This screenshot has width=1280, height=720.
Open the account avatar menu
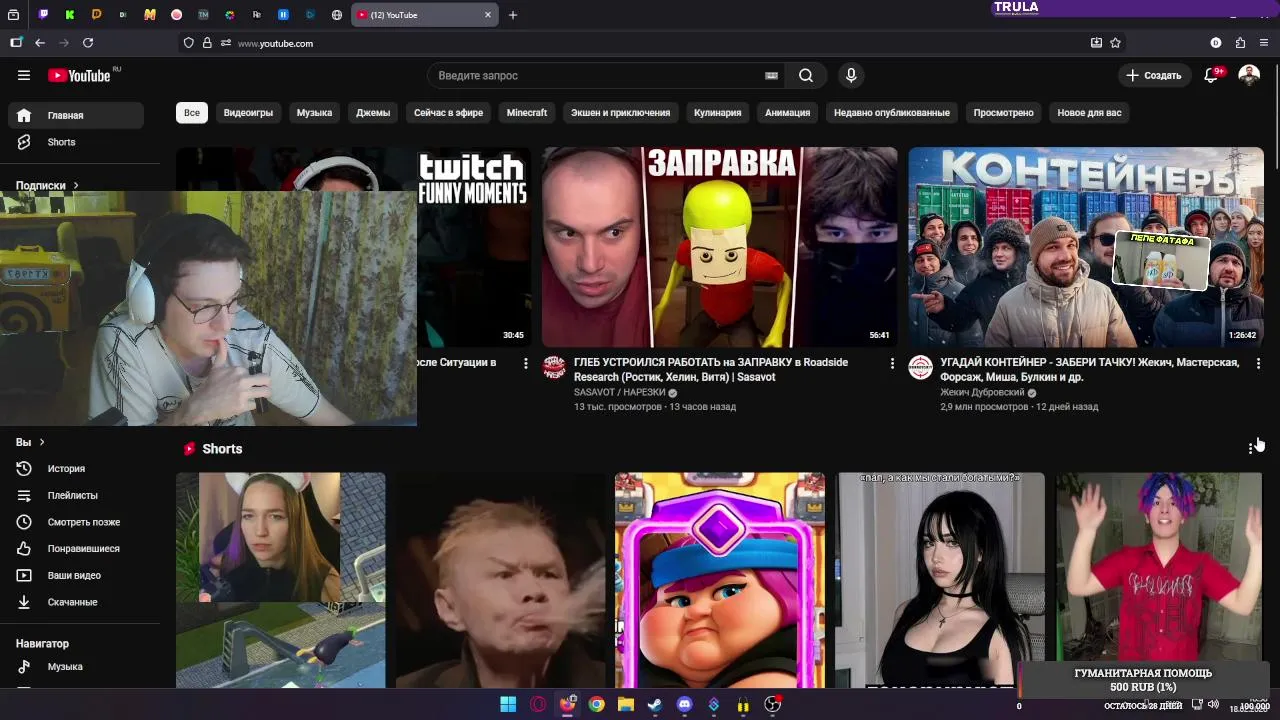(x=1249, y=75)
